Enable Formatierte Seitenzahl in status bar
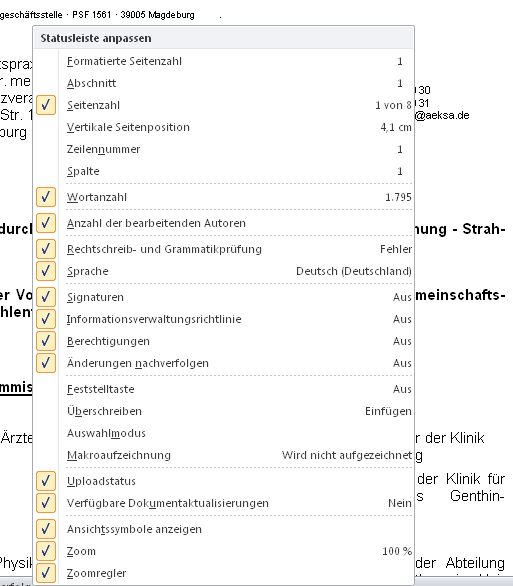This screenshot has height=586, width=513. (x=223, y=61)
